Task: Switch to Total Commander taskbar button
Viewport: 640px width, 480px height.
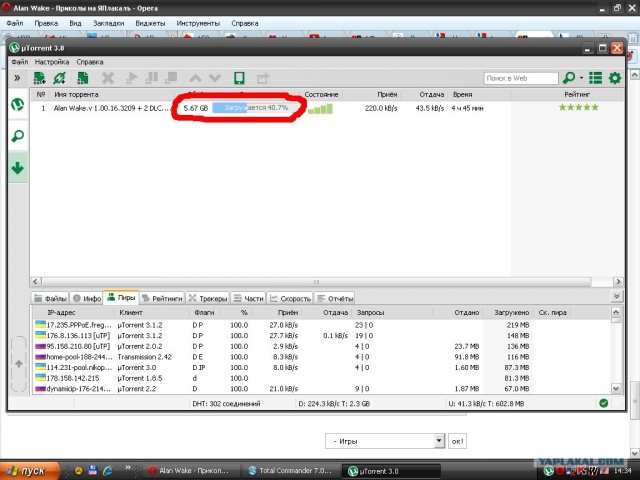Action: [x=291, y=471]
